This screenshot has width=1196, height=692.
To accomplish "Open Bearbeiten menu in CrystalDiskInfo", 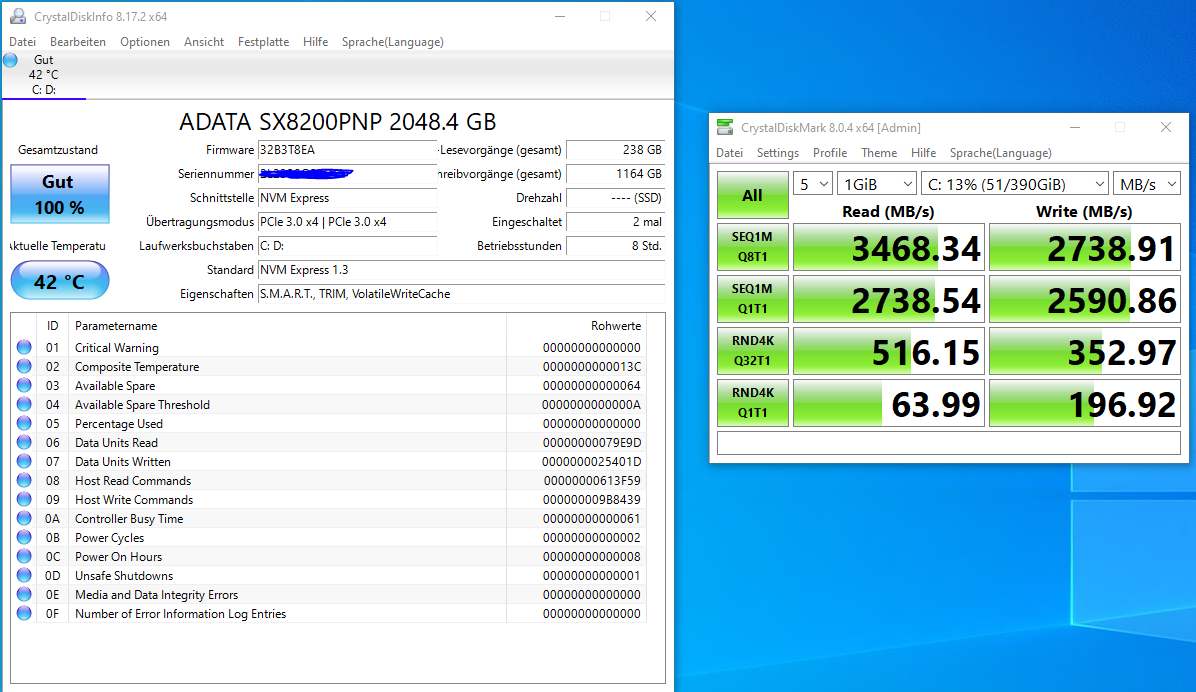I will 78,42.
